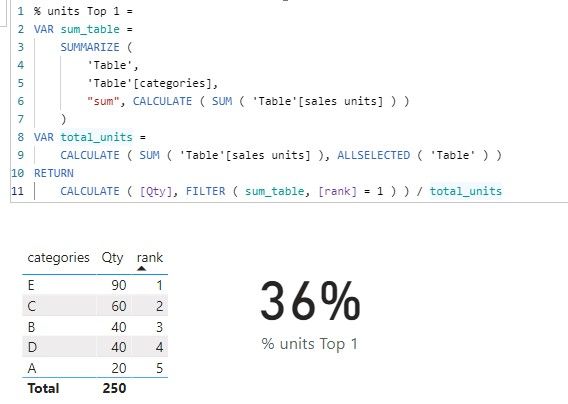The height and width of the screenshot is (404, 568).
Task: Click the rank column sort arrow
Action: click(x=142, y=268)
